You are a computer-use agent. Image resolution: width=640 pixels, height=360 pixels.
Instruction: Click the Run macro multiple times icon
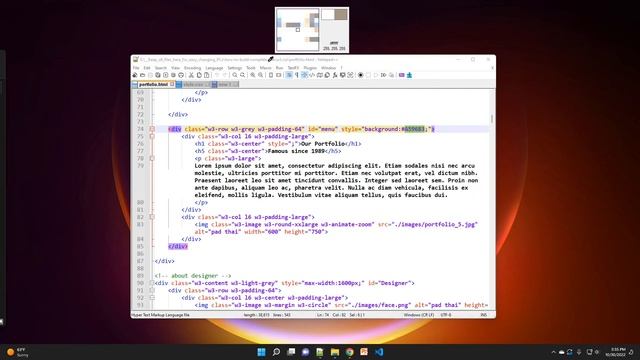[x=383, y=75]
